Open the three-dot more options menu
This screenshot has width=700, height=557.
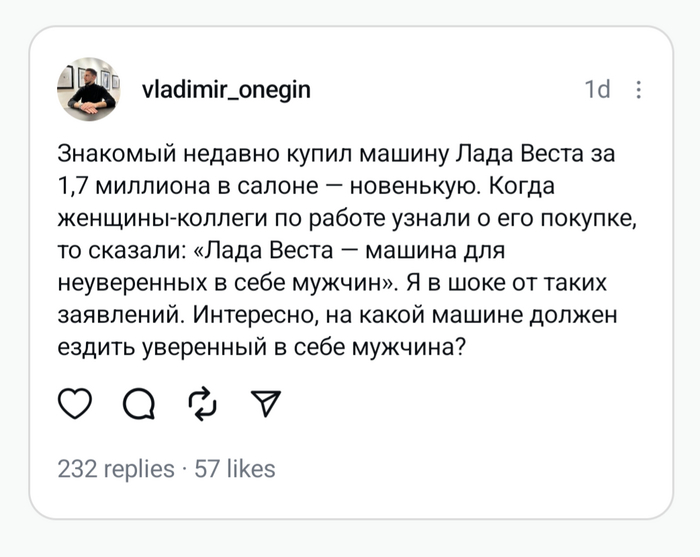[x=639, y=90]
